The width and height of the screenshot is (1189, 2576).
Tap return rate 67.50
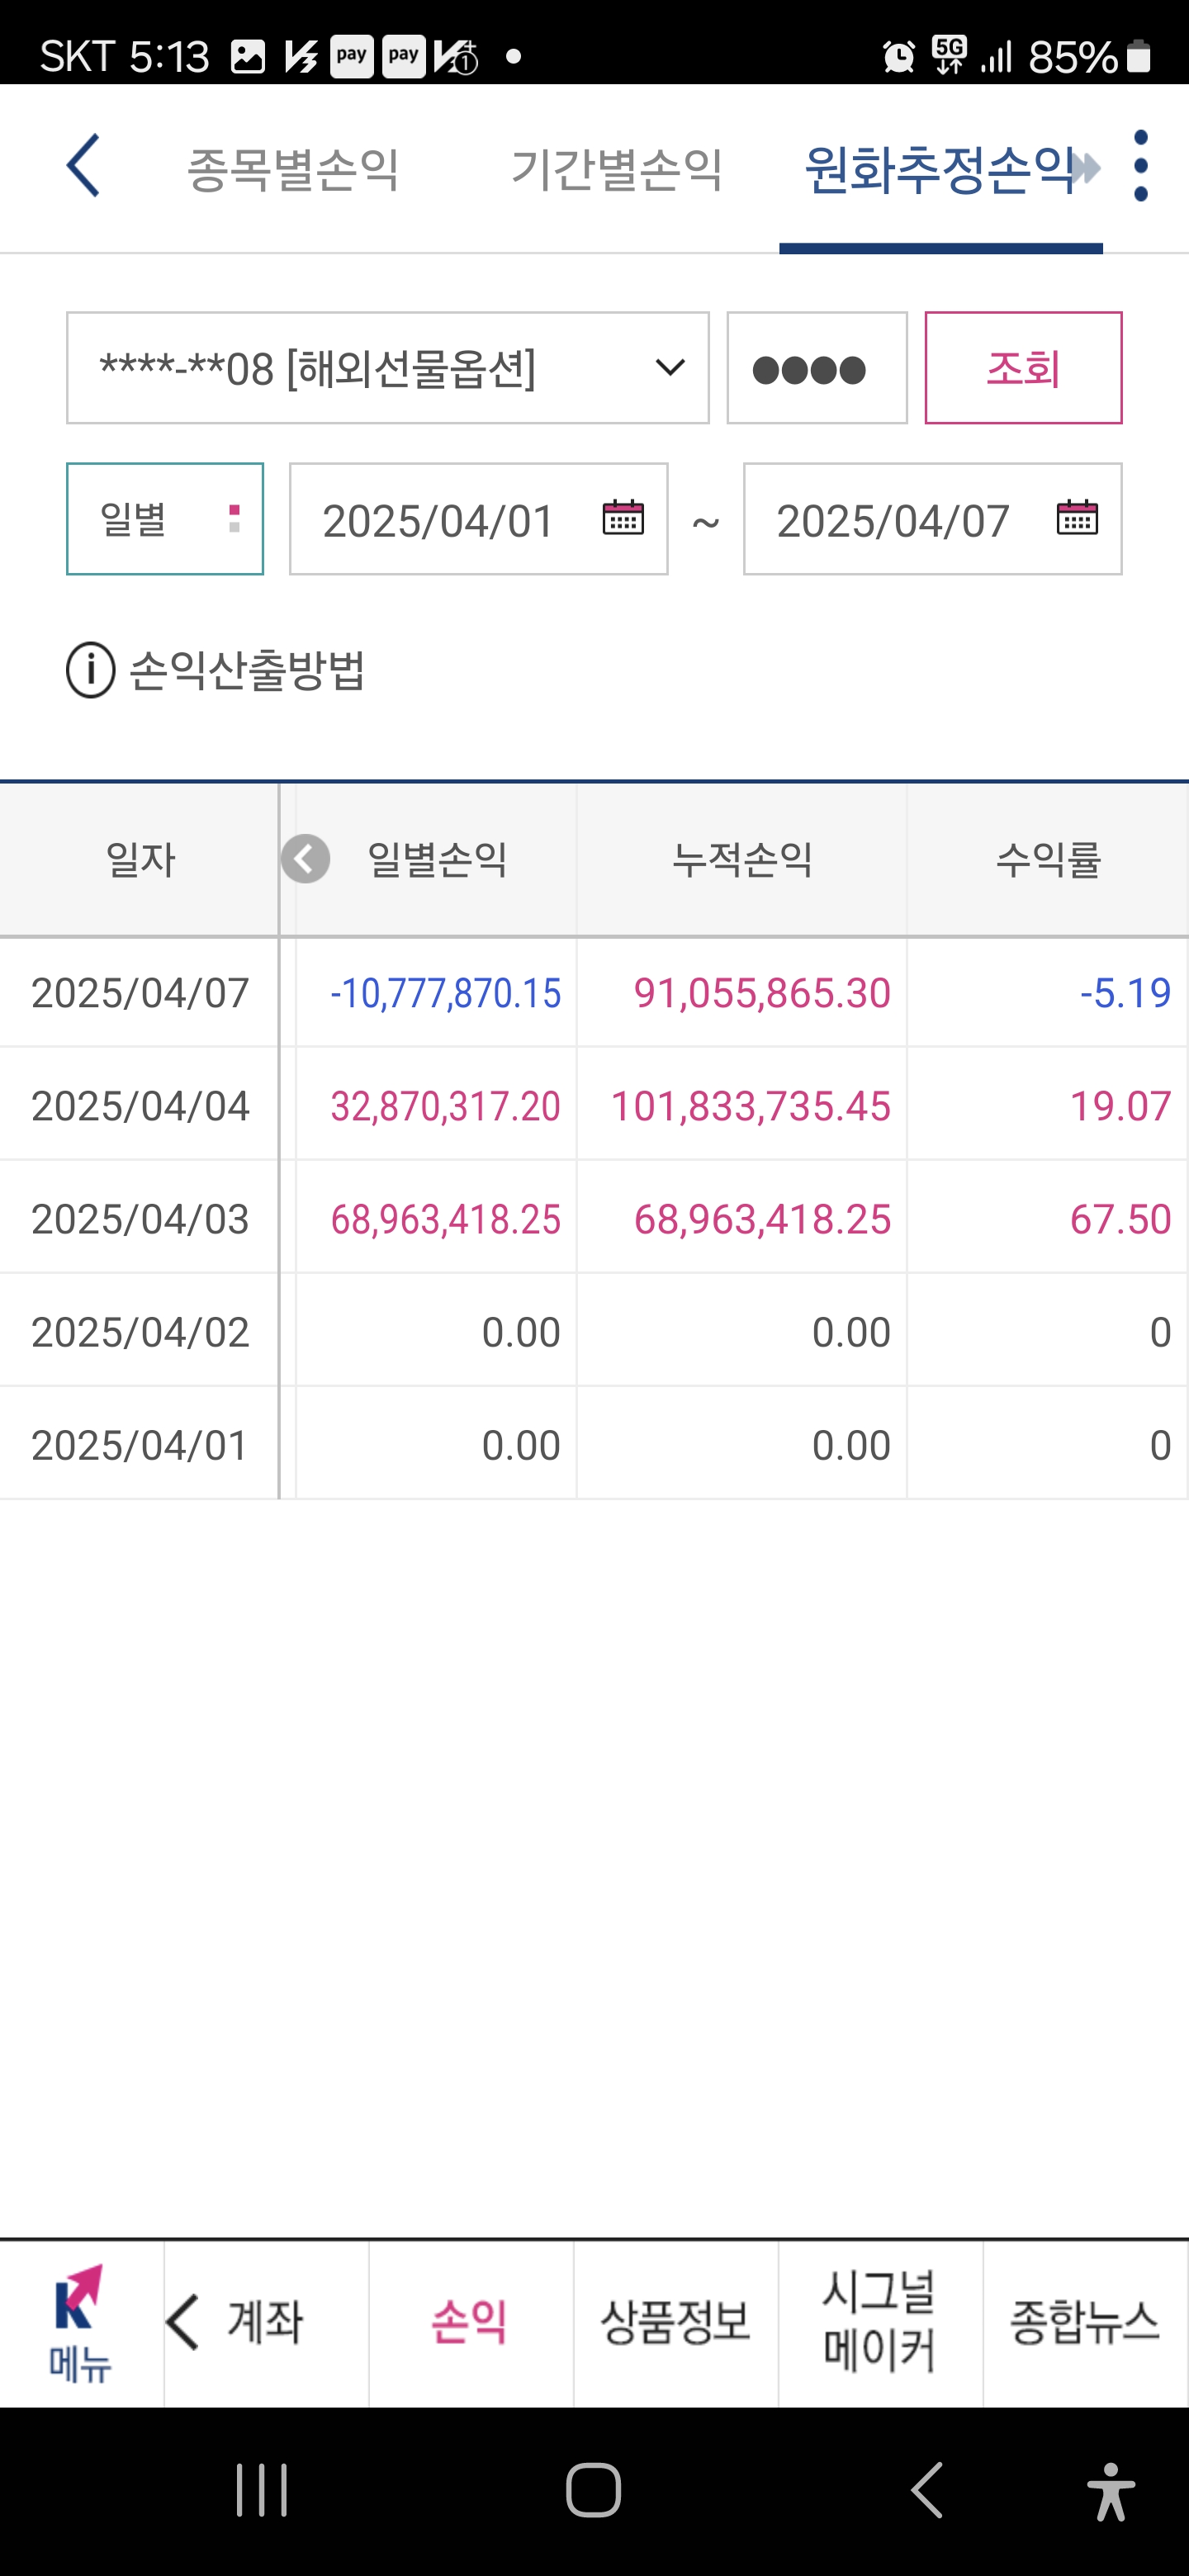tap(1120, 1219)
